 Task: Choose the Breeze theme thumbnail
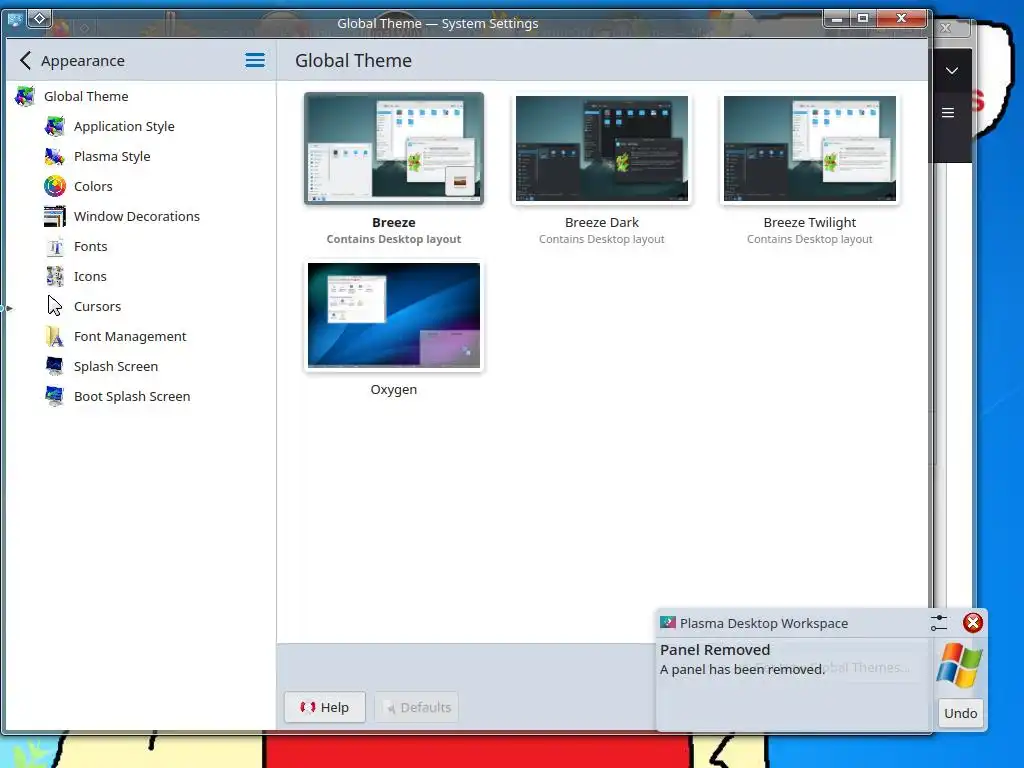click(394, 148)
